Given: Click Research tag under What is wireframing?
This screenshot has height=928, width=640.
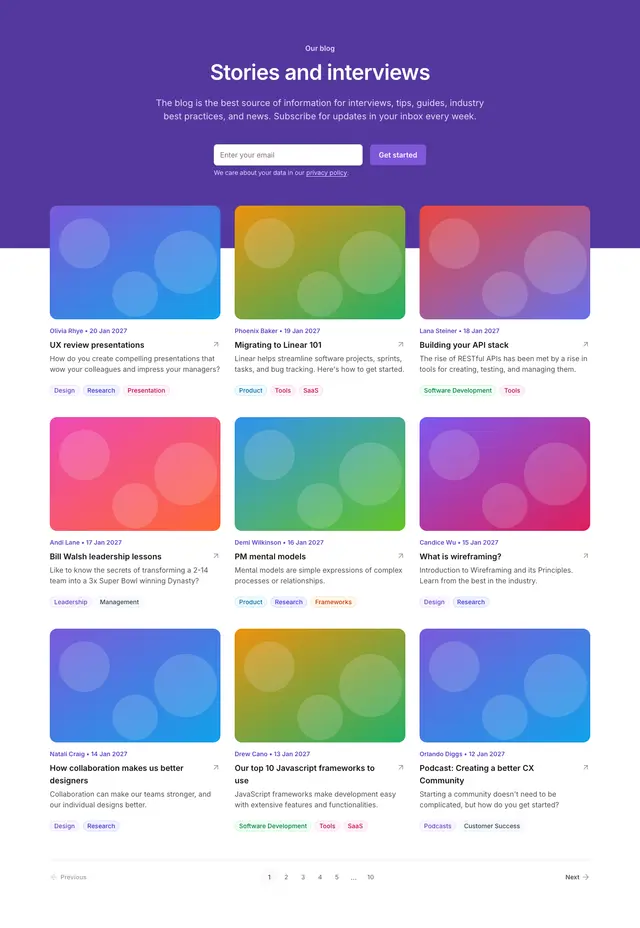Looking at the screenshot, I should click(x=471, y=602).
